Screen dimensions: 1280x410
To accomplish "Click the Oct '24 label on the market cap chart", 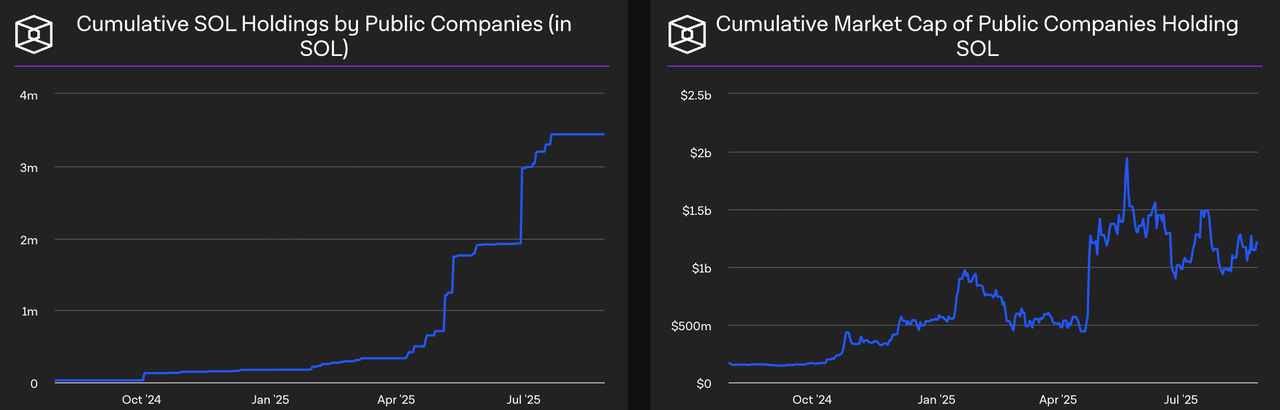I will [x=811, y=400].
